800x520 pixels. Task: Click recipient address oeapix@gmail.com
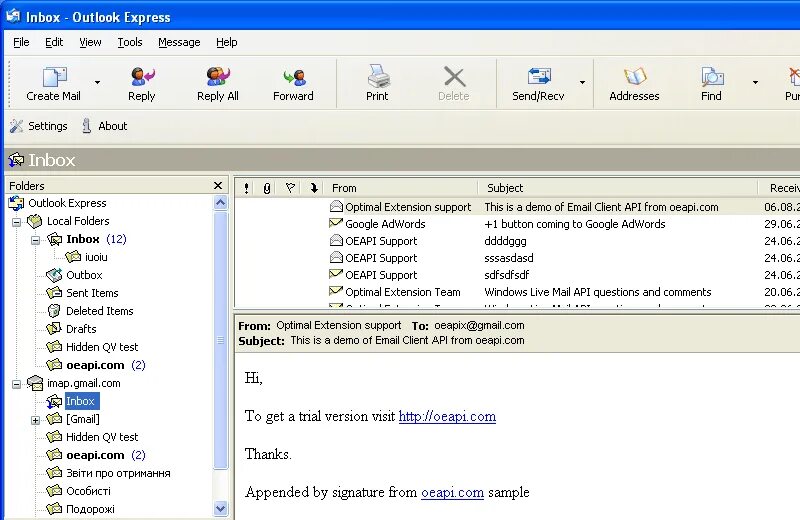click(x=479, y=326)
